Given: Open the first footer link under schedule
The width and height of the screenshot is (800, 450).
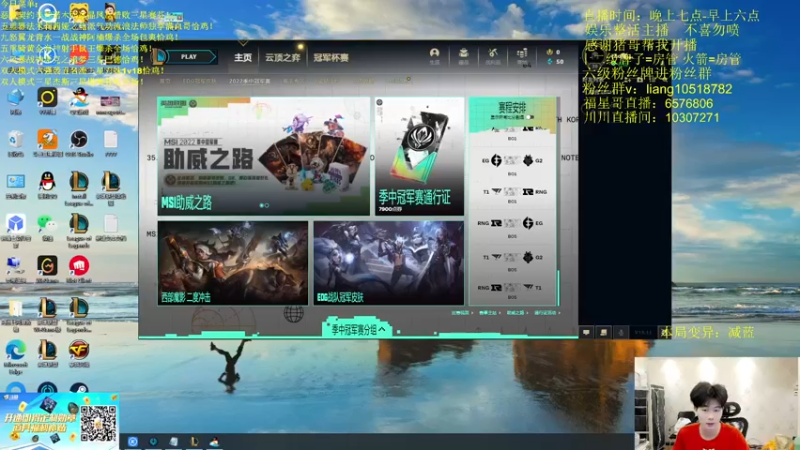Looking at the screenshot, I should point(462,313).
